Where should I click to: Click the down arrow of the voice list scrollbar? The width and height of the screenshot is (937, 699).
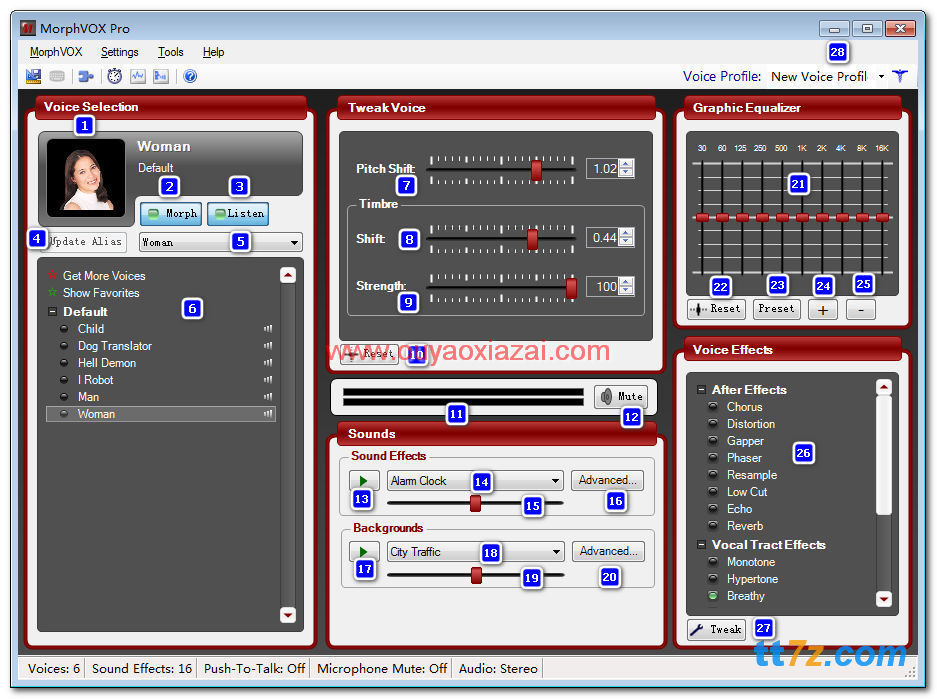(288, 615)
